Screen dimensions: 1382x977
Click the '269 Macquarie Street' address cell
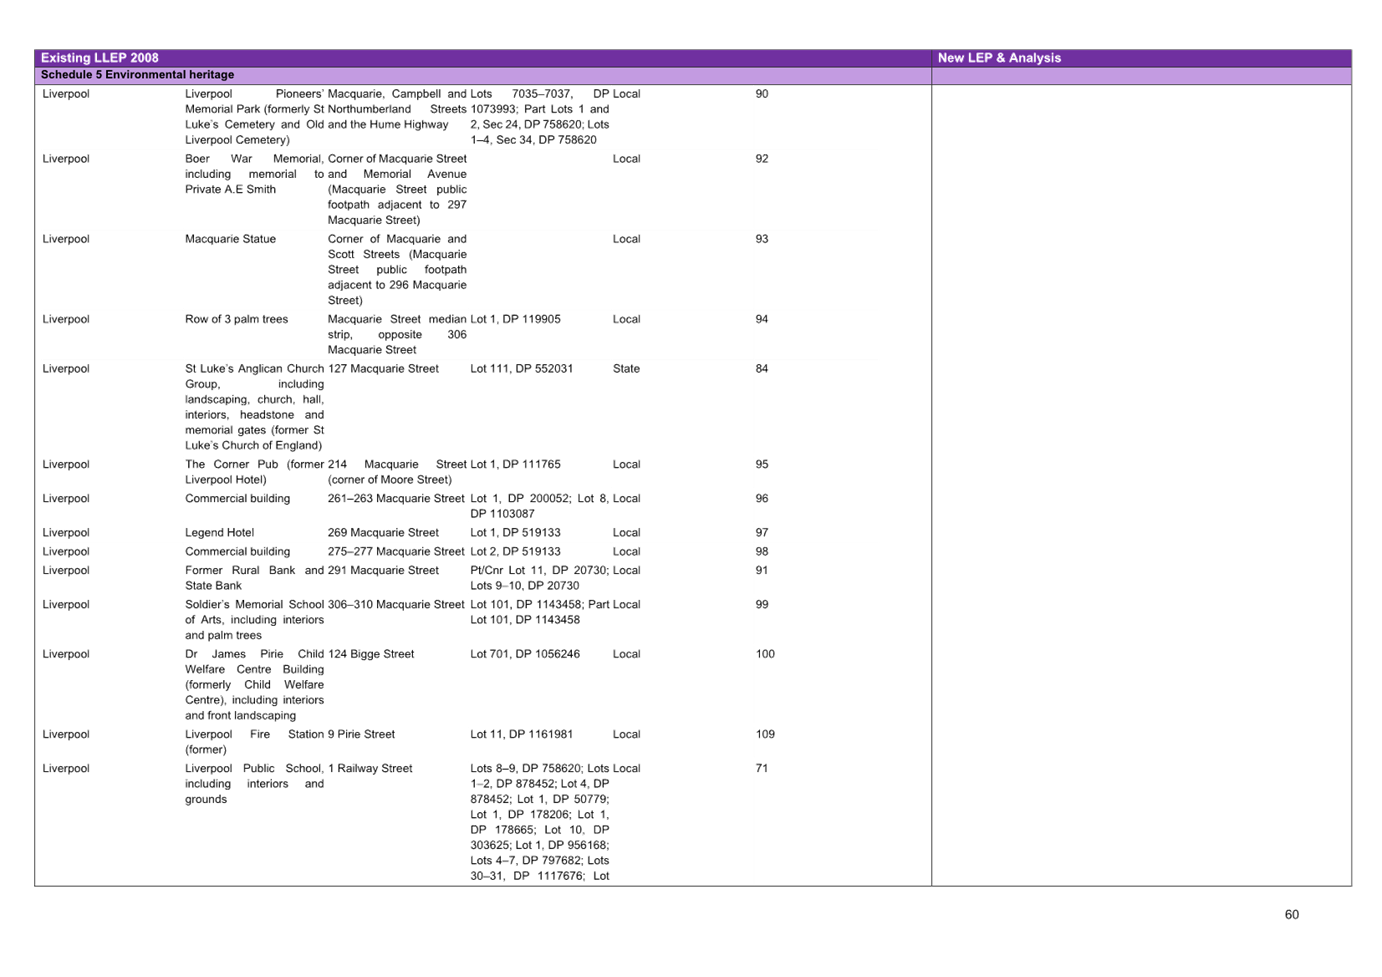coord(383,533)
